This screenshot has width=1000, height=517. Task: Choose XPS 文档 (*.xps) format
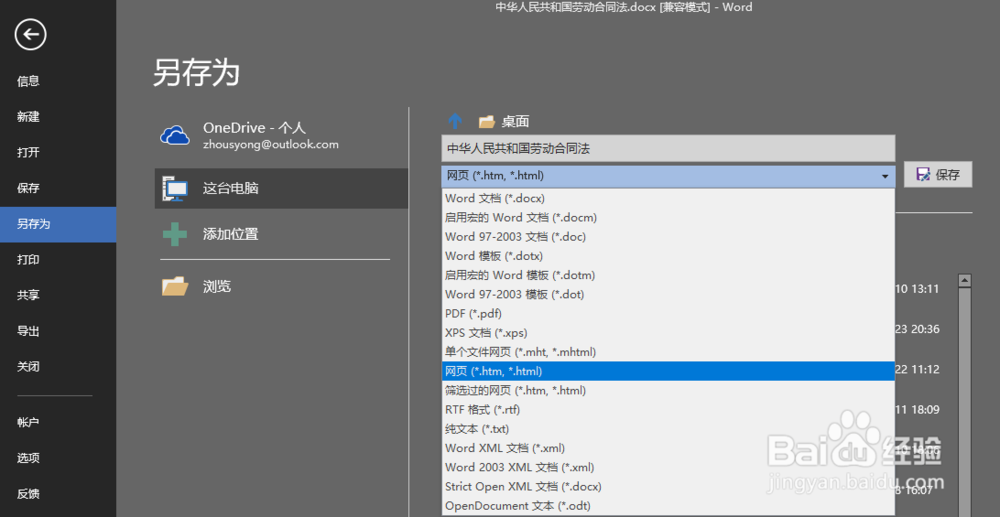tap(668, 332)
